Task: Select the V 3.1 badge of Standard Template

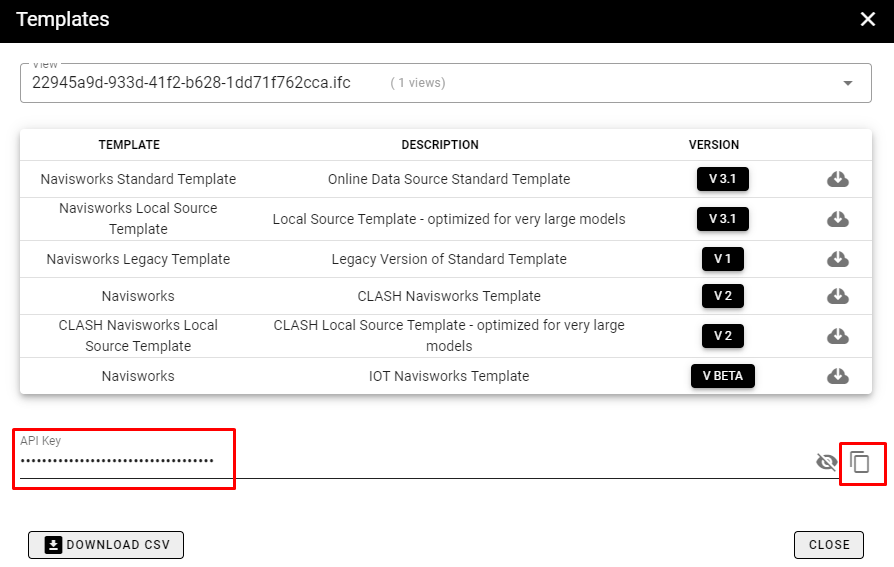Action: tap(722, 179)
